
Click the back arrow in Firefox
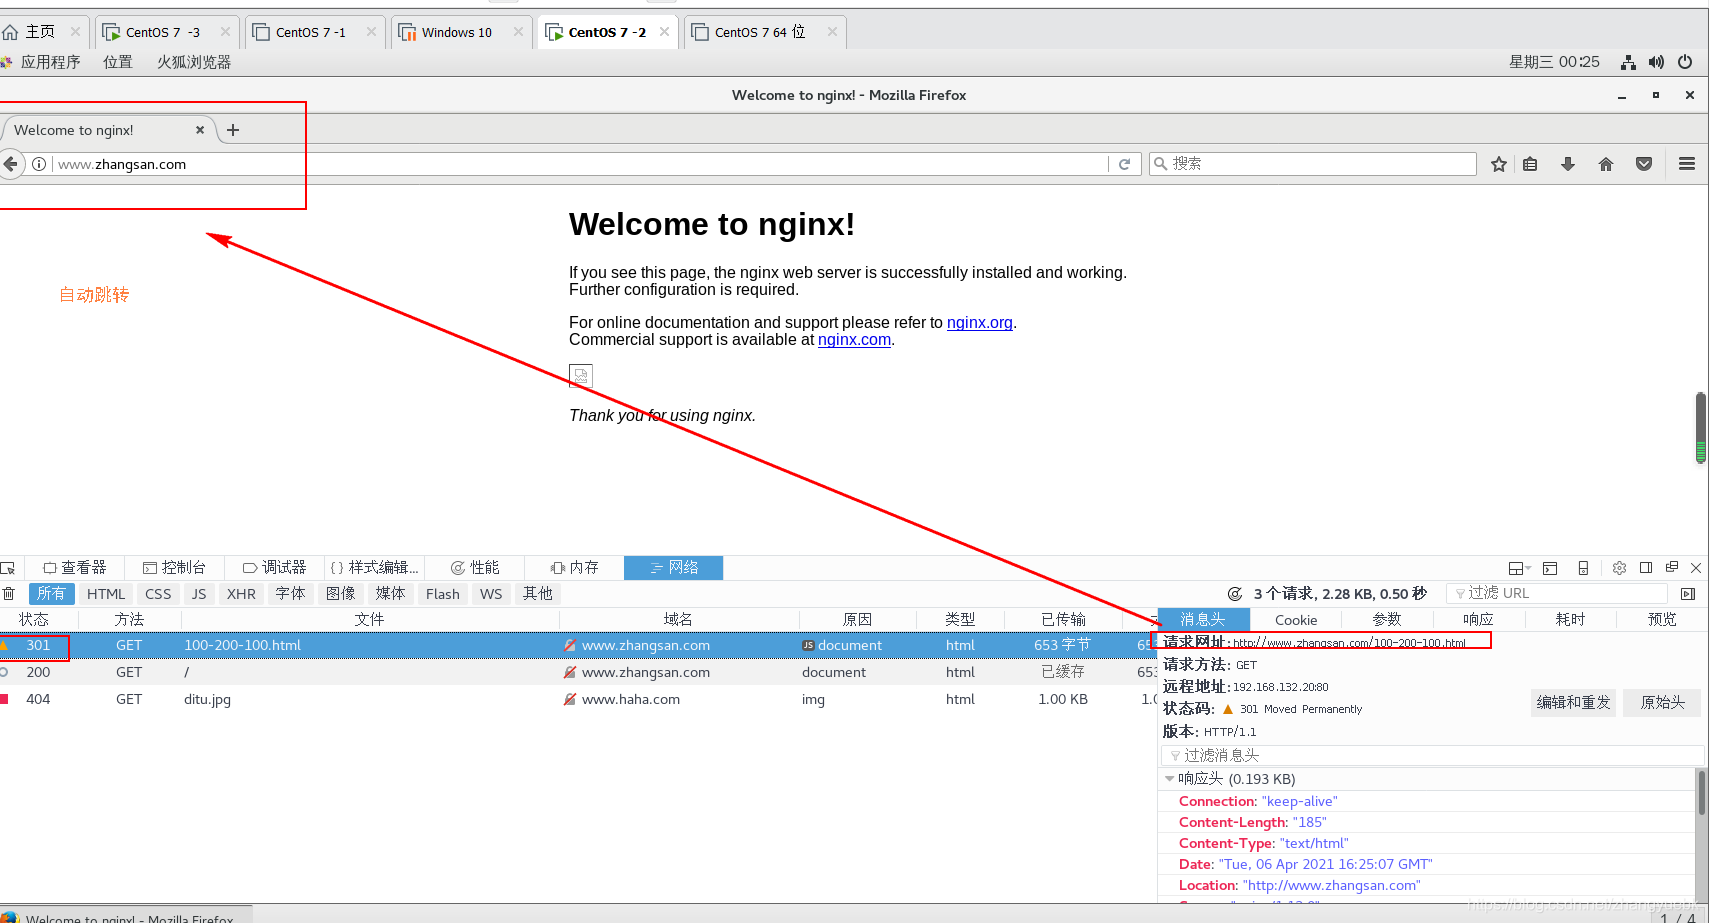[x=10, y=164]
